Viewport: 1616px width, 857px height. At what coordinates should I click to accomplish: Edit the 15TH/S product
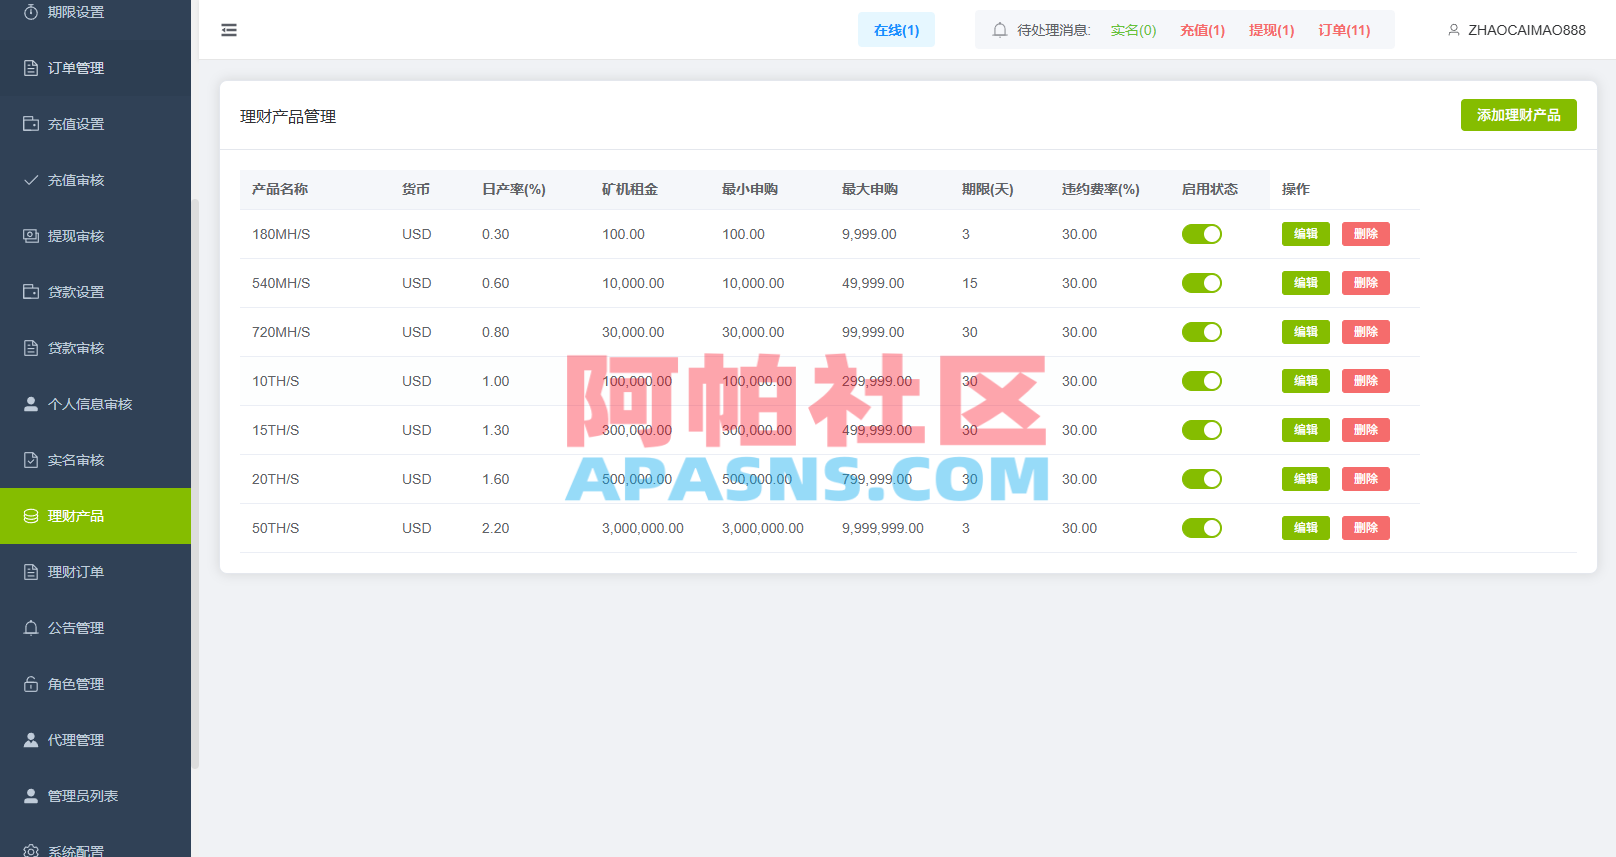pos(1306,430)
